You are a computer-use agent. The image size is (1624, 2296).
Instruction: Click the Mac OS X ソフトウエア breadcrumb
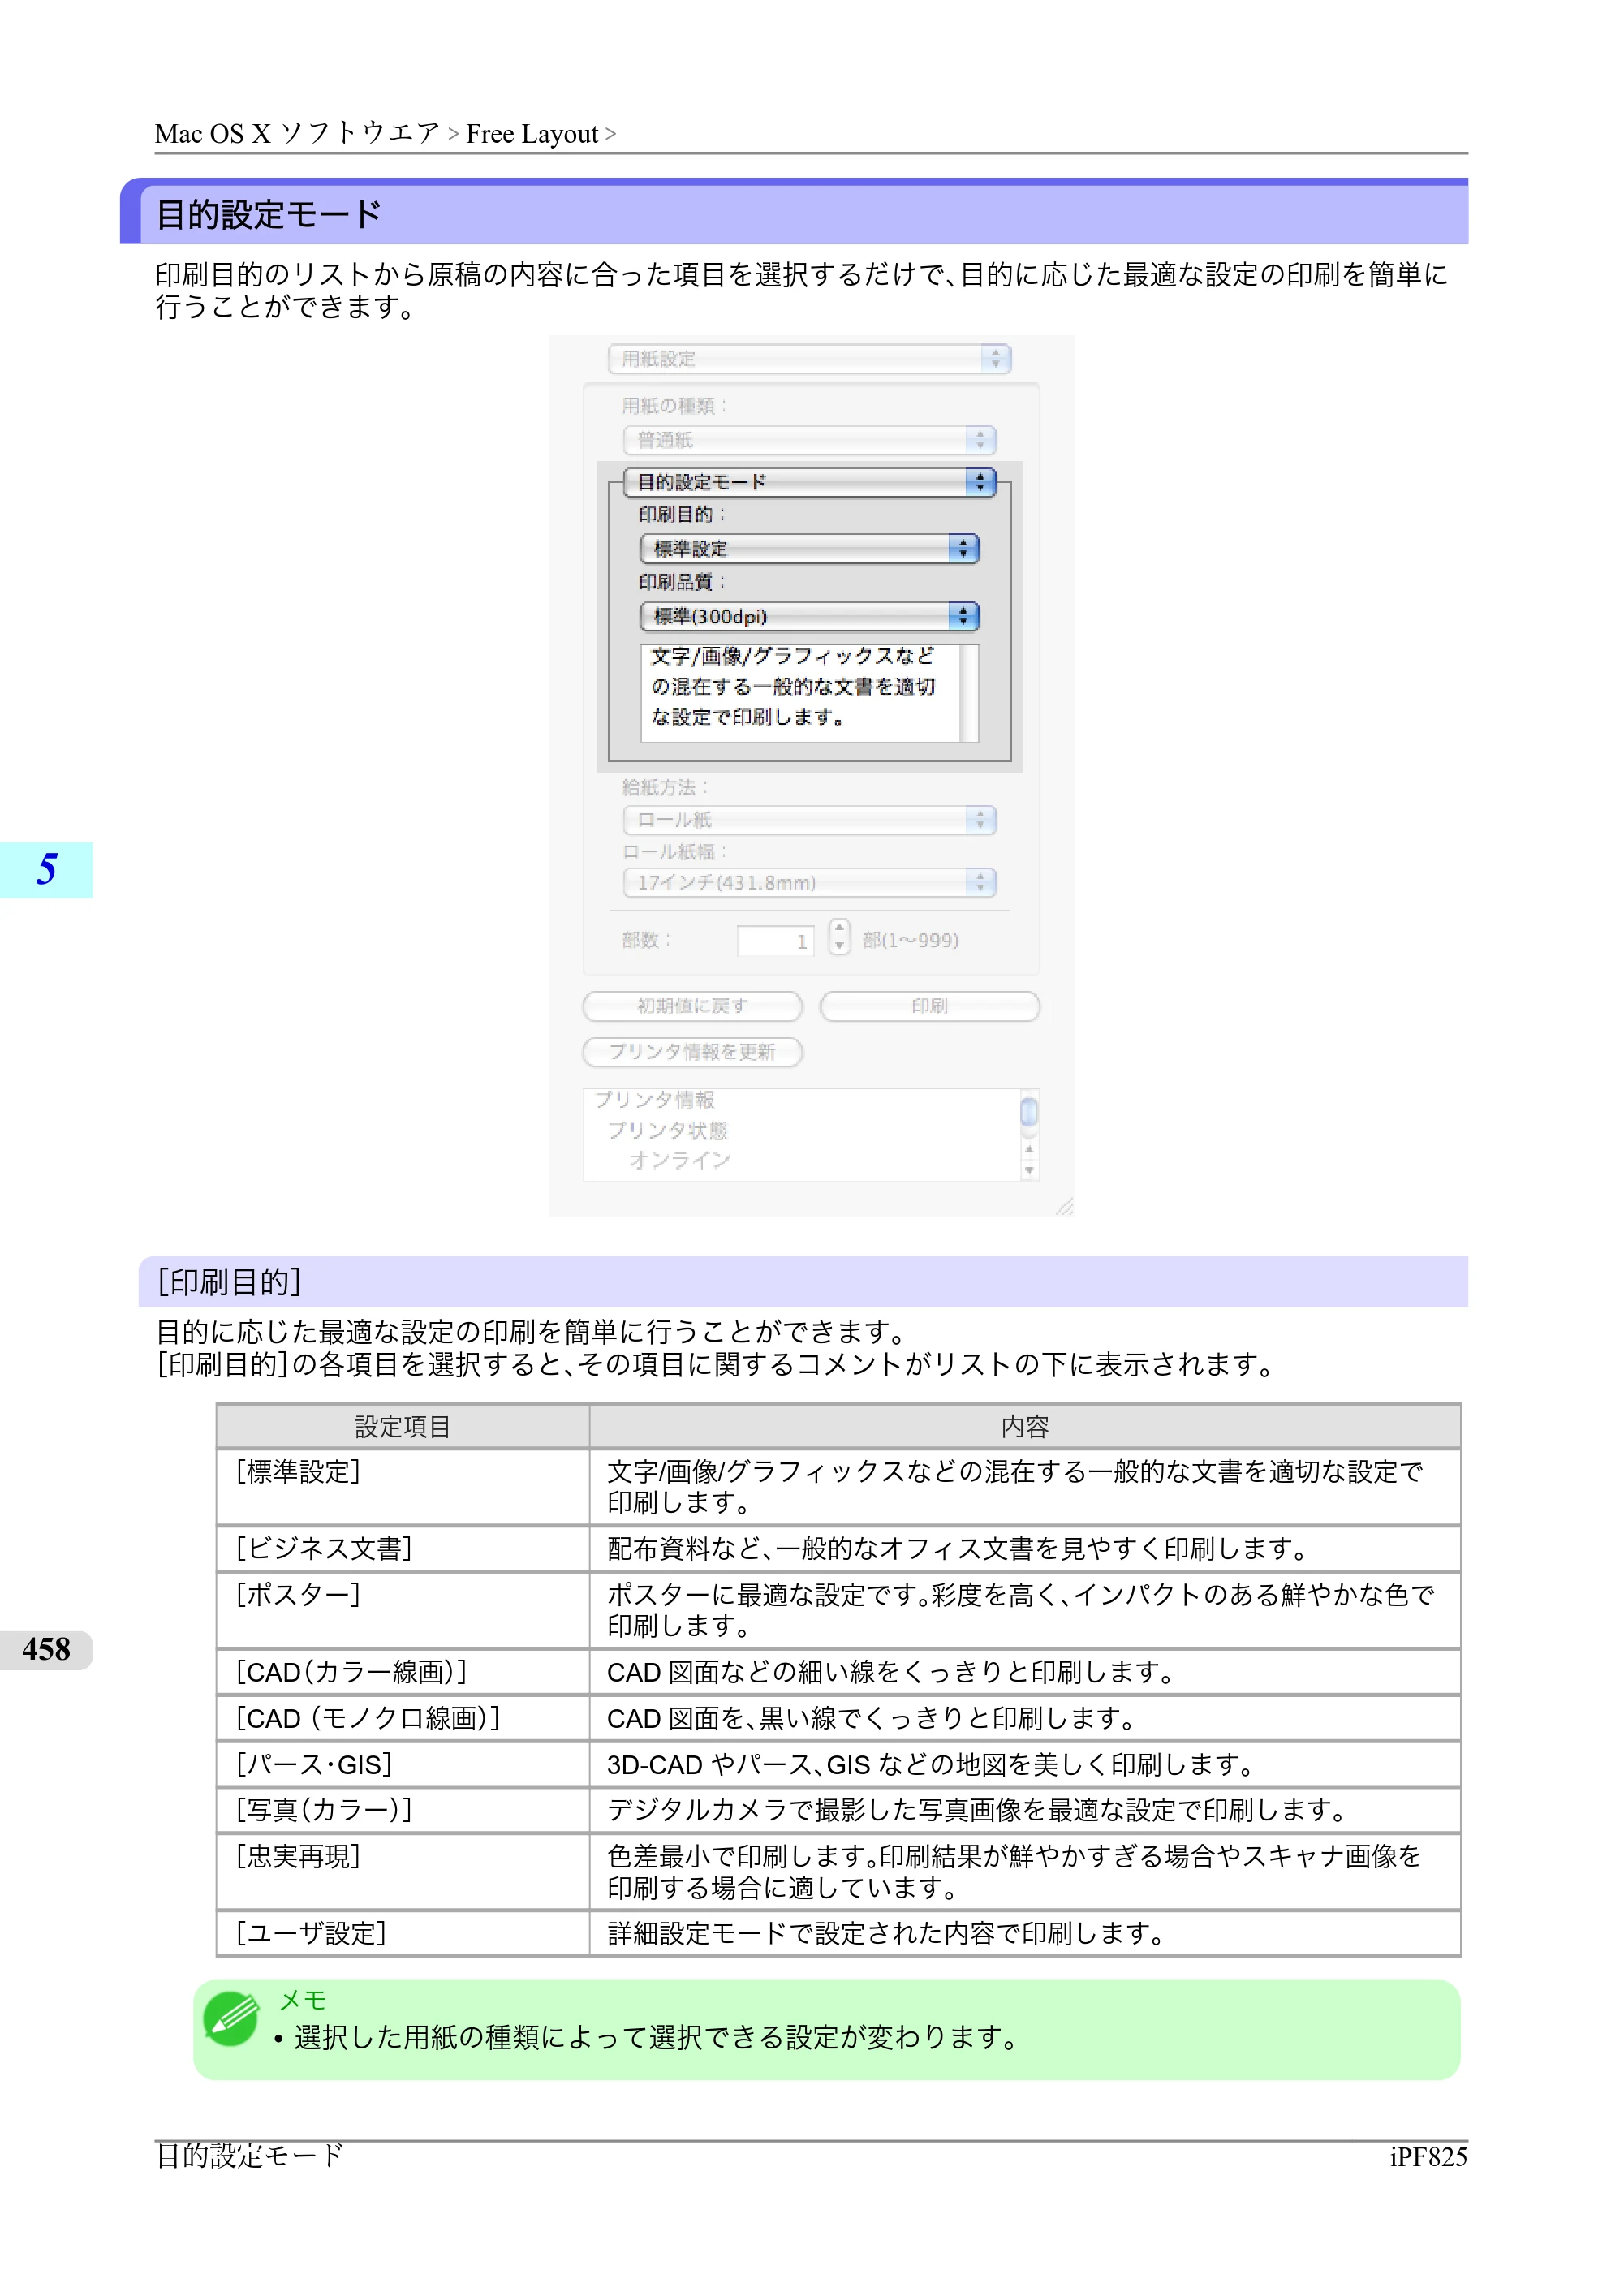coord(298,134)
